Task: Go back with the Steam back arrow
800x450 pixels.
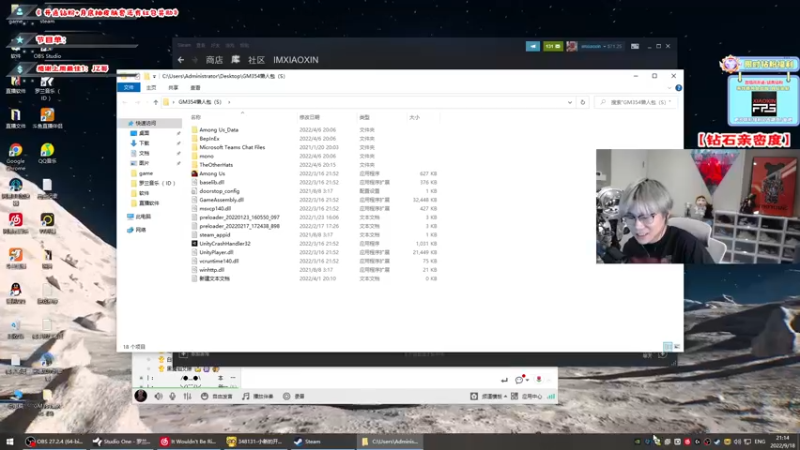Action: [x=181, y=60]
